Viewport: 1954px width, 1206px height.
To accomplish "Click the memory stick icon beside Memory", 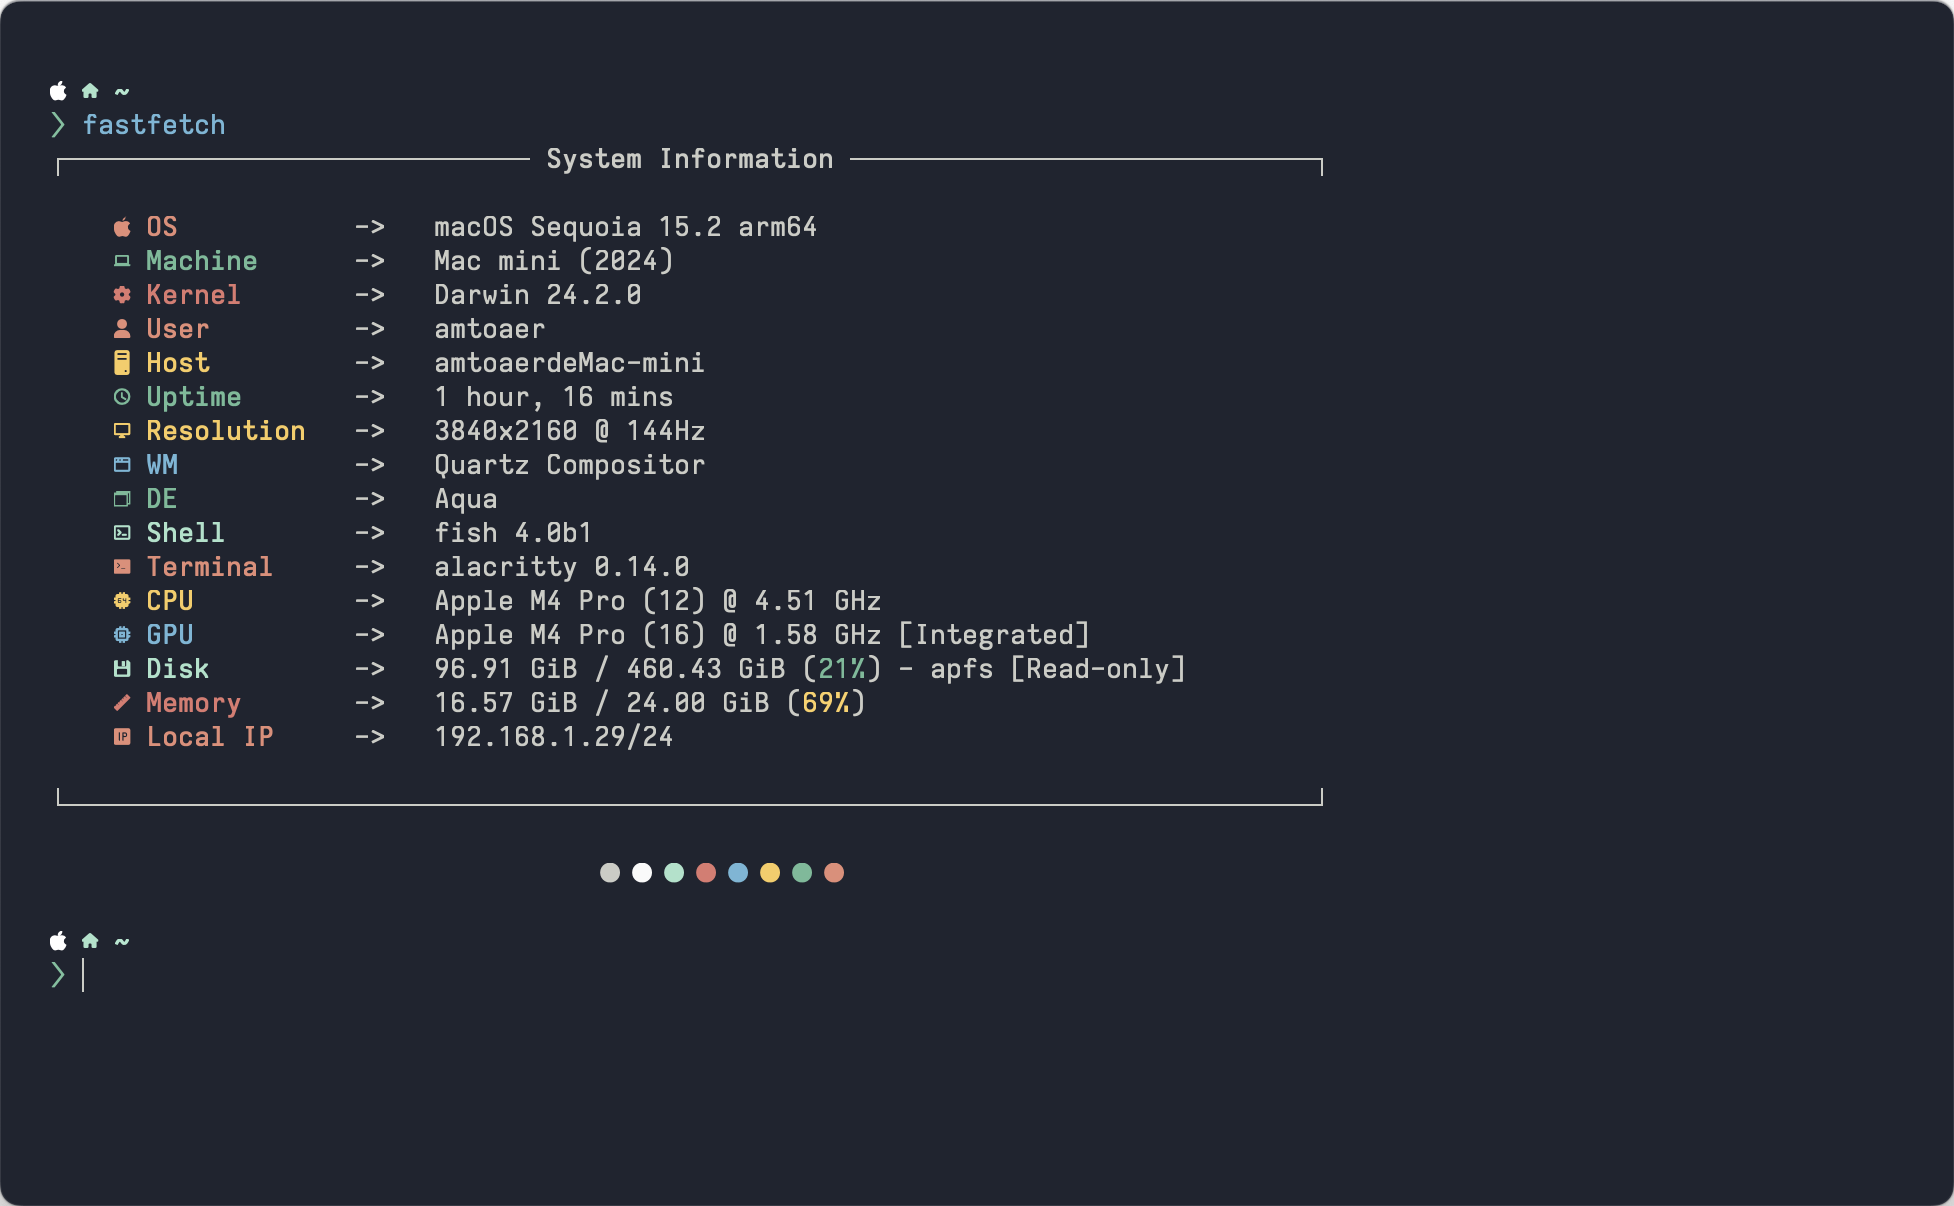I will coord(122,703).
